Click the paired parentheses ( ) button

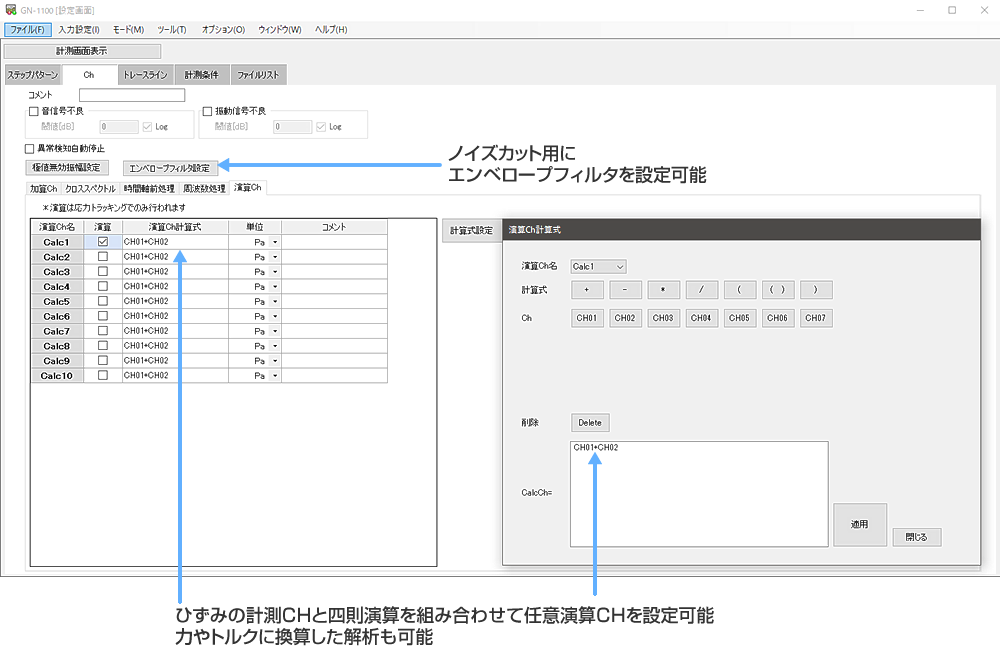778,290
